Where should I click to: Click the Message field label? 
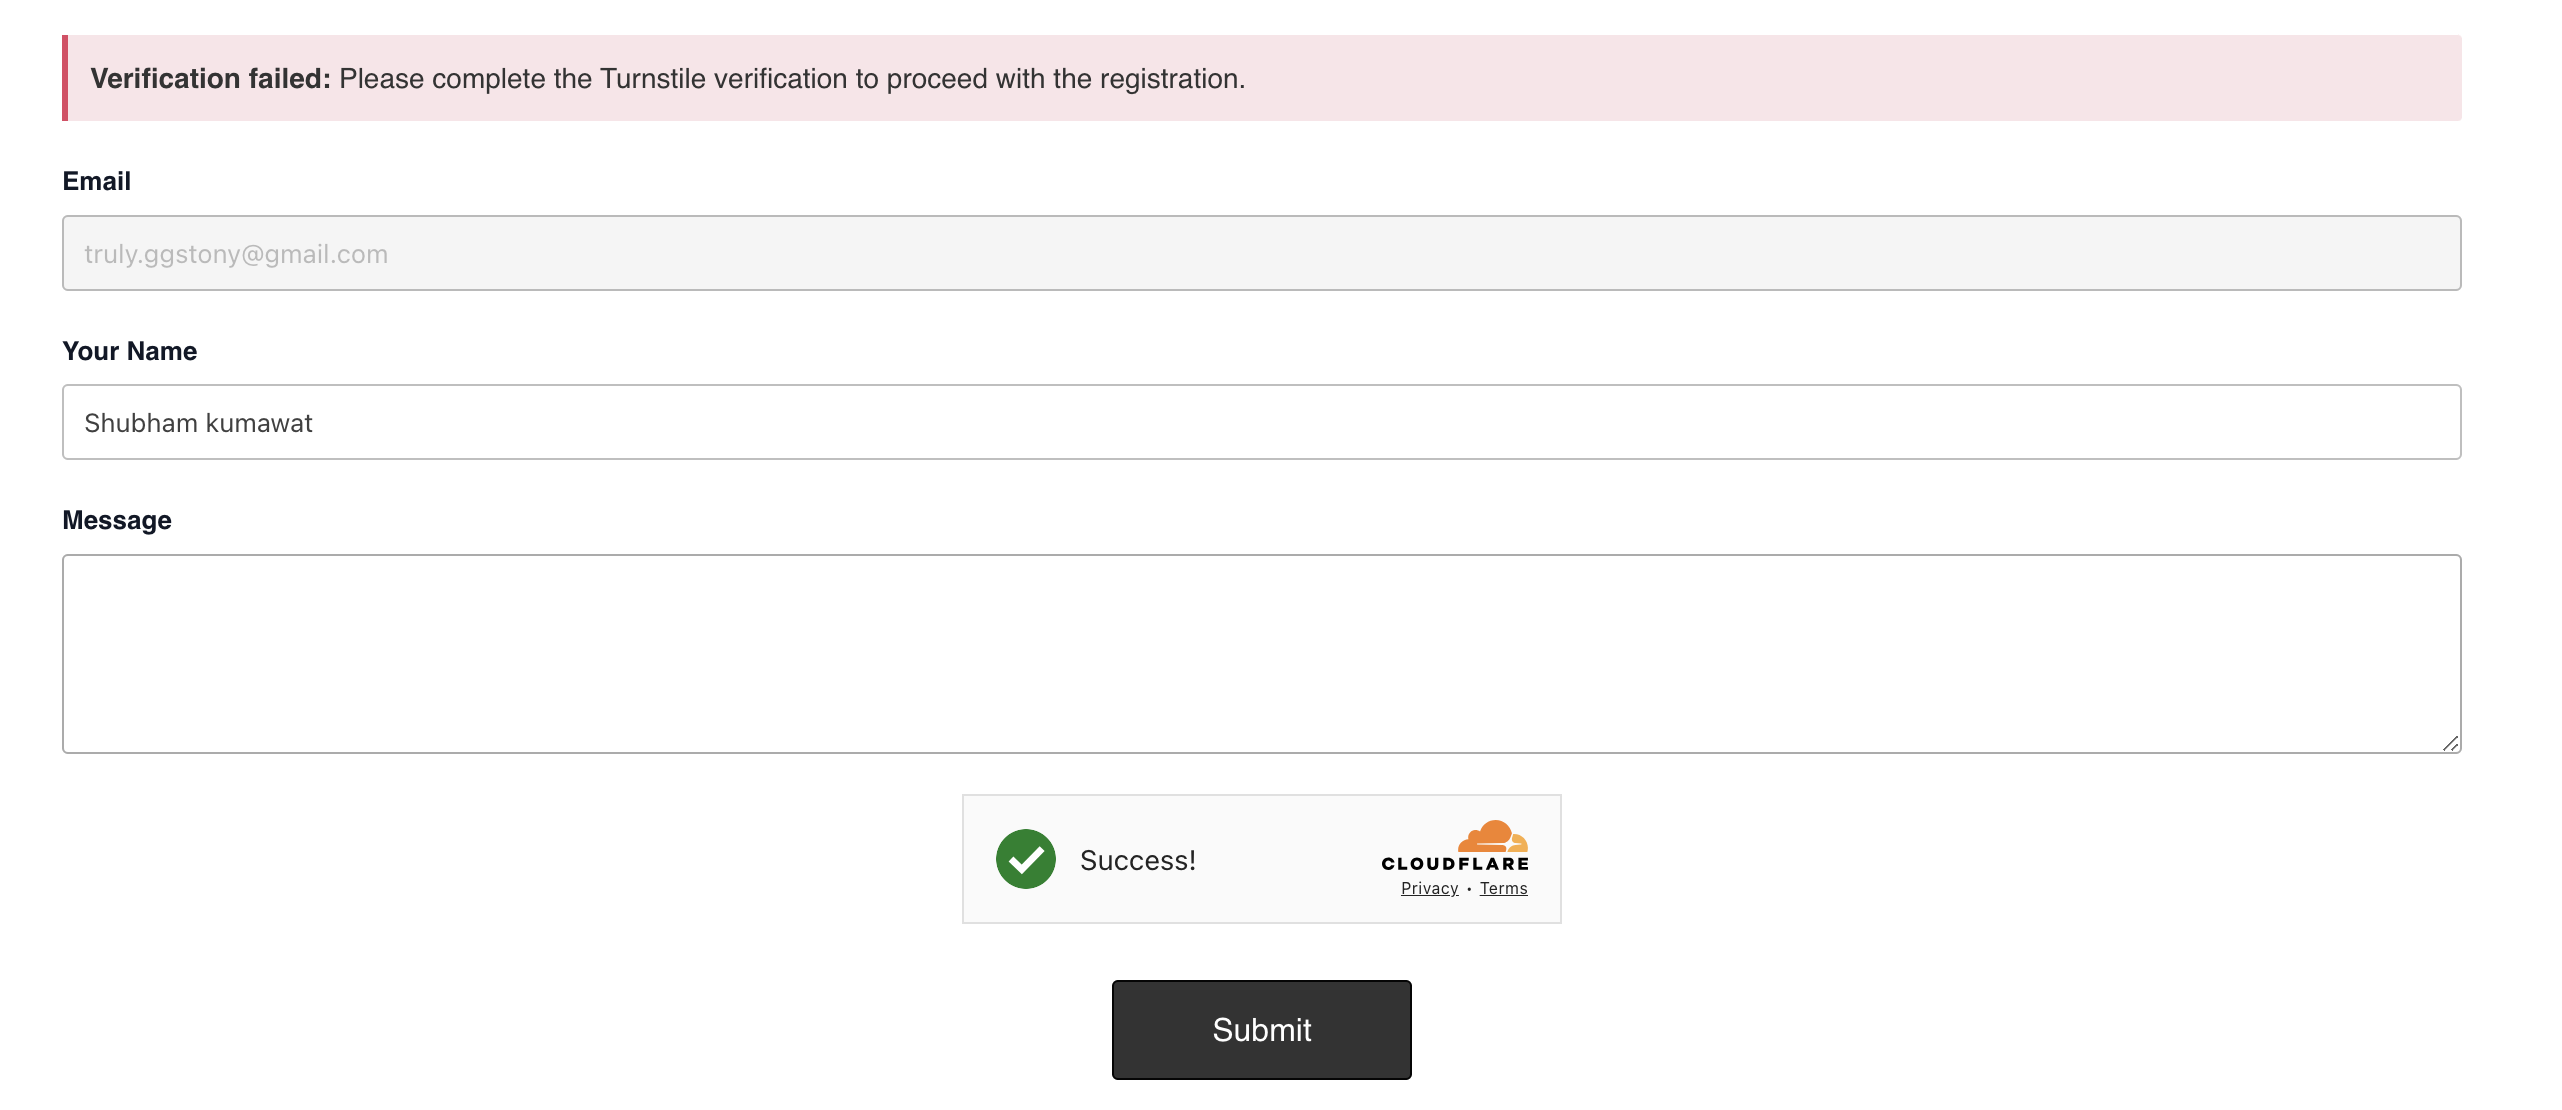pos(117,520)
